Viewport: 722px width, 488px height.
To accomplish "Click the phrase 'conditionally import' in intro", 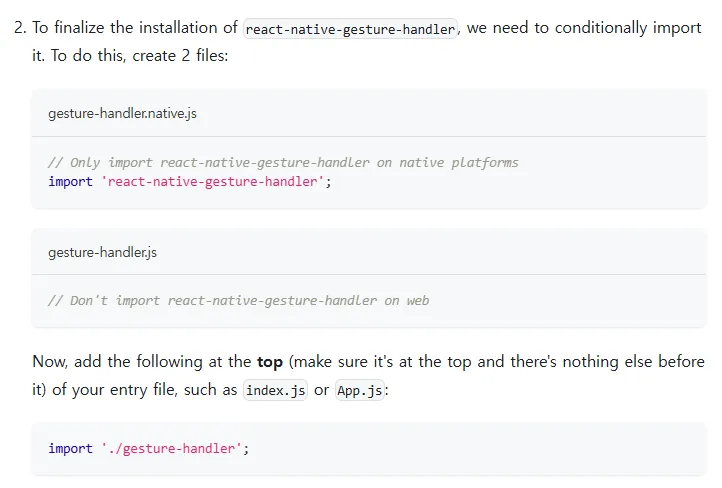I will pos(628,28).
